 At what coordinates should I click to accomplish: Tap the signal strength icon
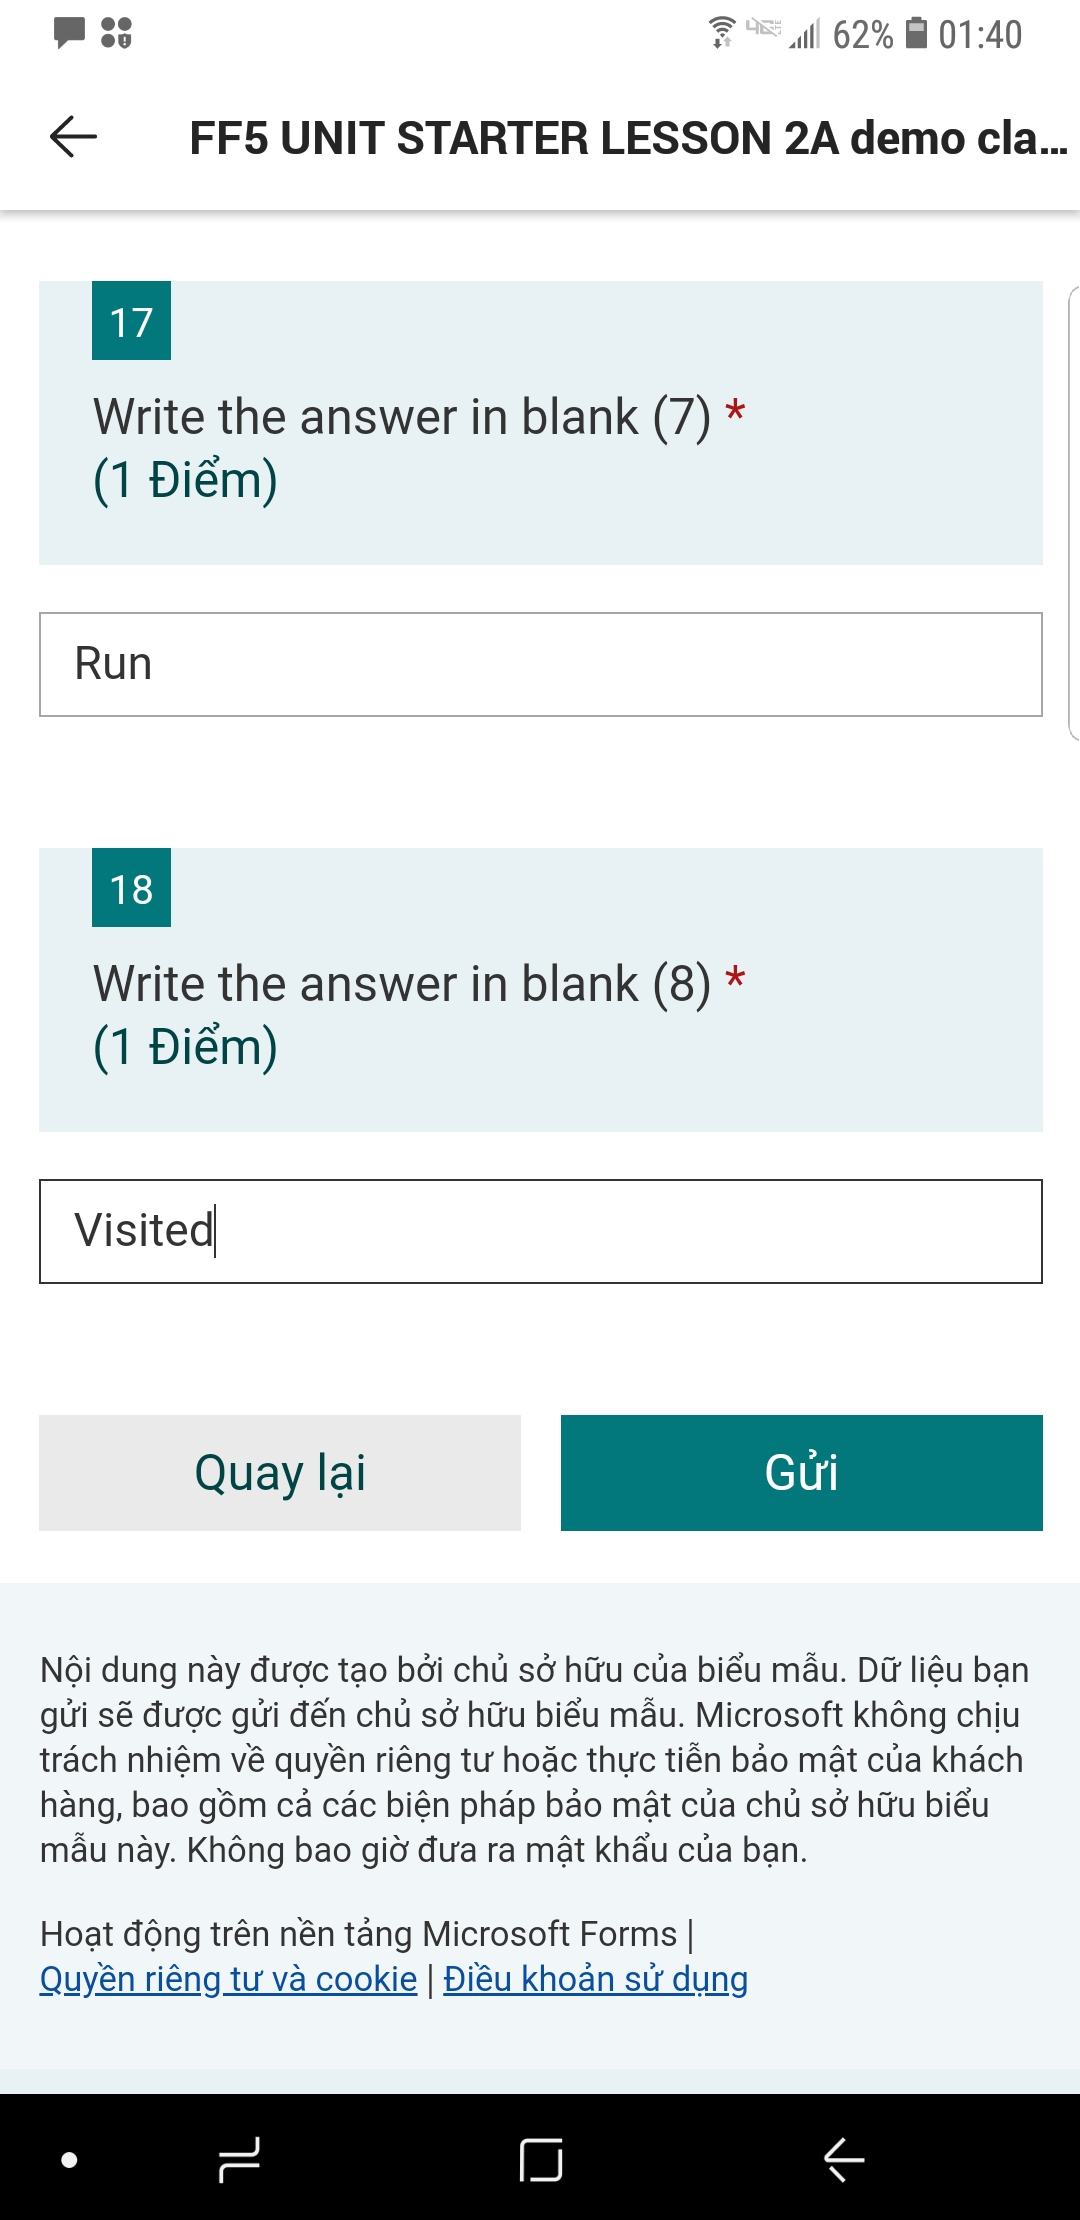point(804,35)
